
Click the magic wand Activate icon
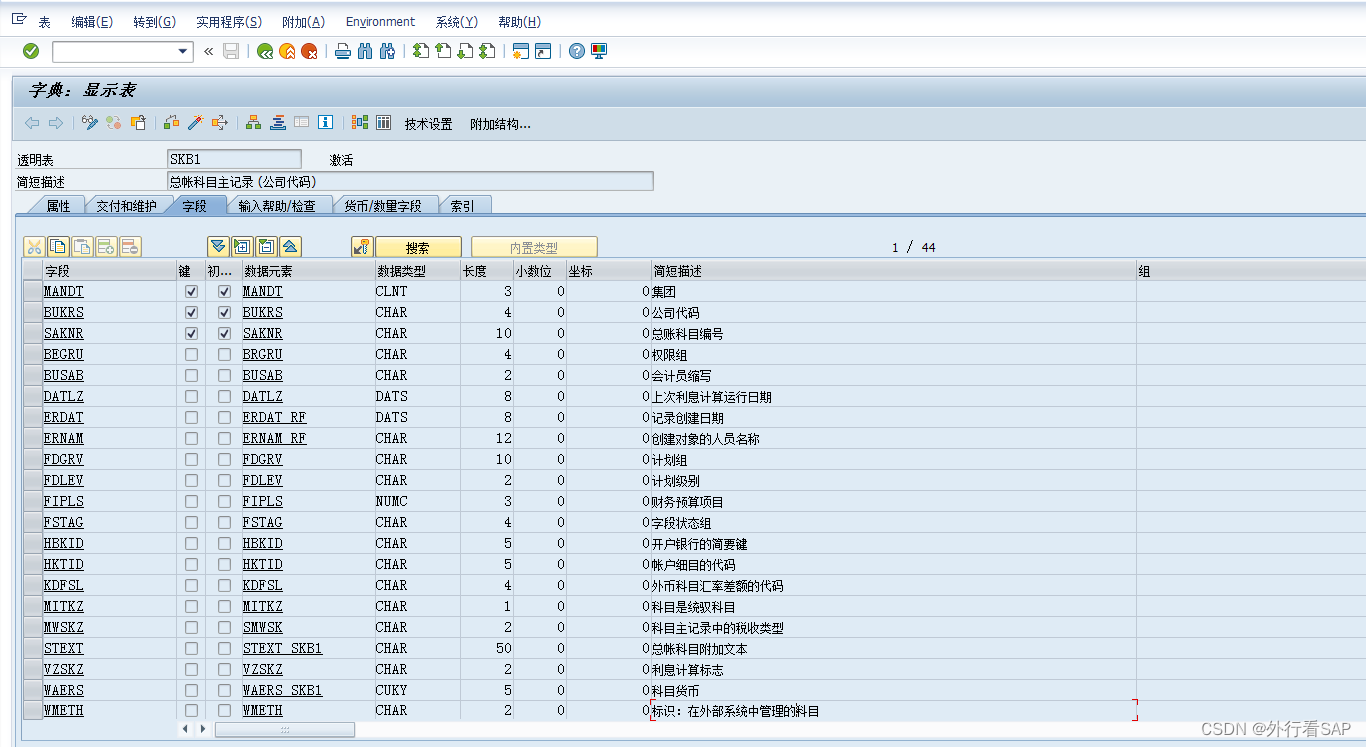pos(195,123)
